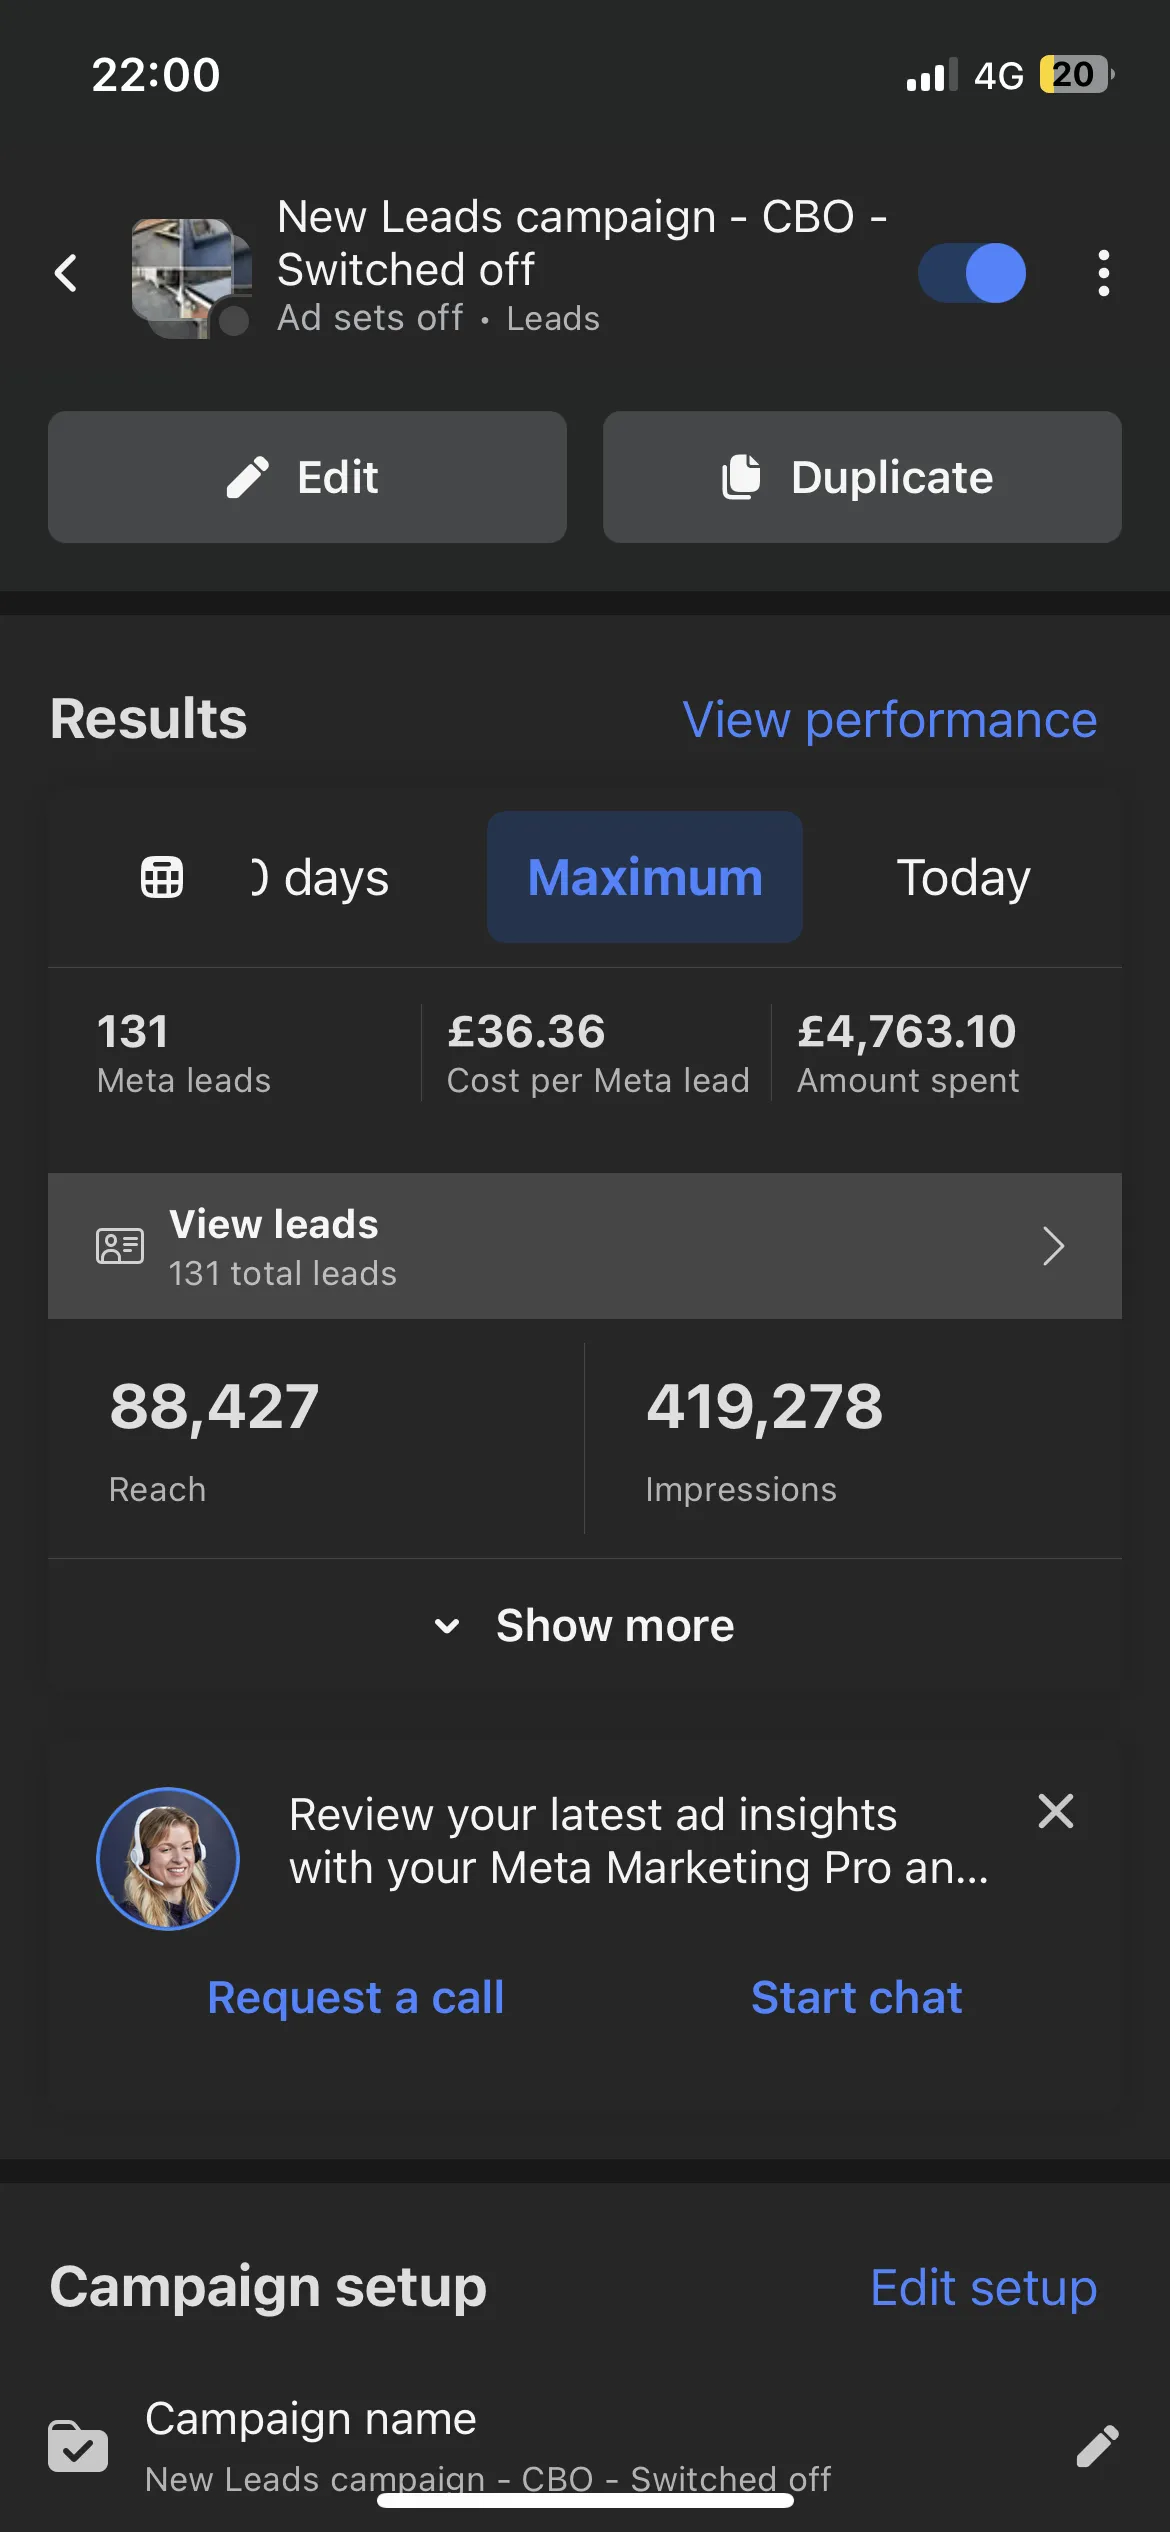This screenshot has width=1170, height=2532.
Task: Tap the Meta Marketing Pro avatar
Action: tap(168, 1858)
